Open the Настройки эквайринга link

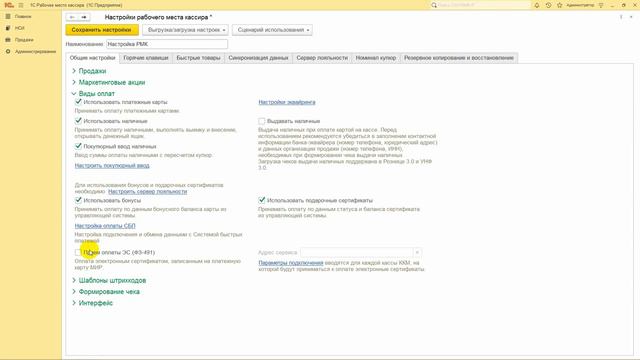pos(287,102)
